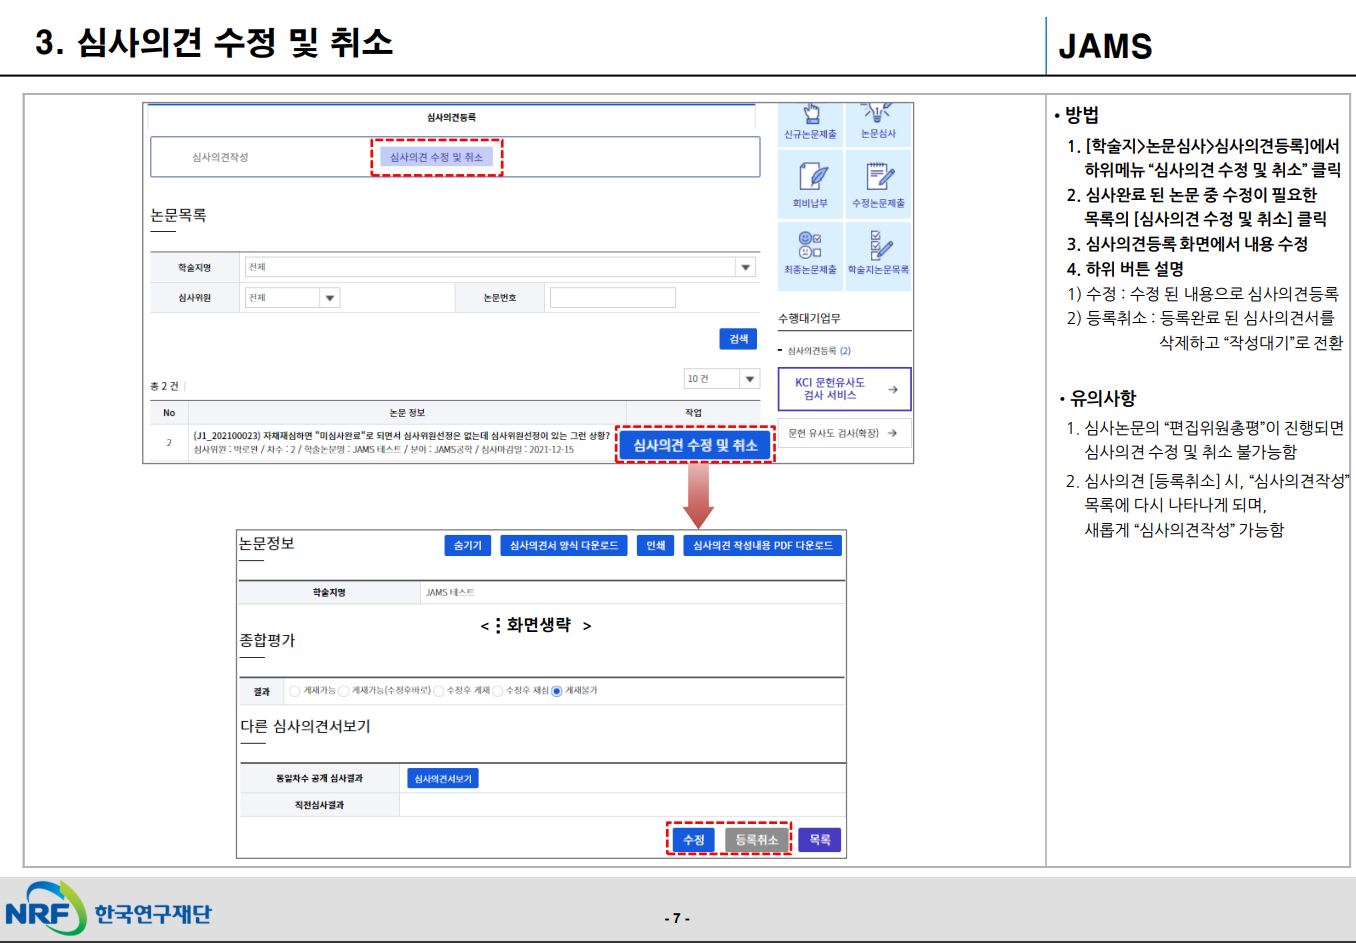Click the 심사의견 작성내용 PDF 다운로드 button
Viewport: 1356px width, 943px height.
pos(762,545)
